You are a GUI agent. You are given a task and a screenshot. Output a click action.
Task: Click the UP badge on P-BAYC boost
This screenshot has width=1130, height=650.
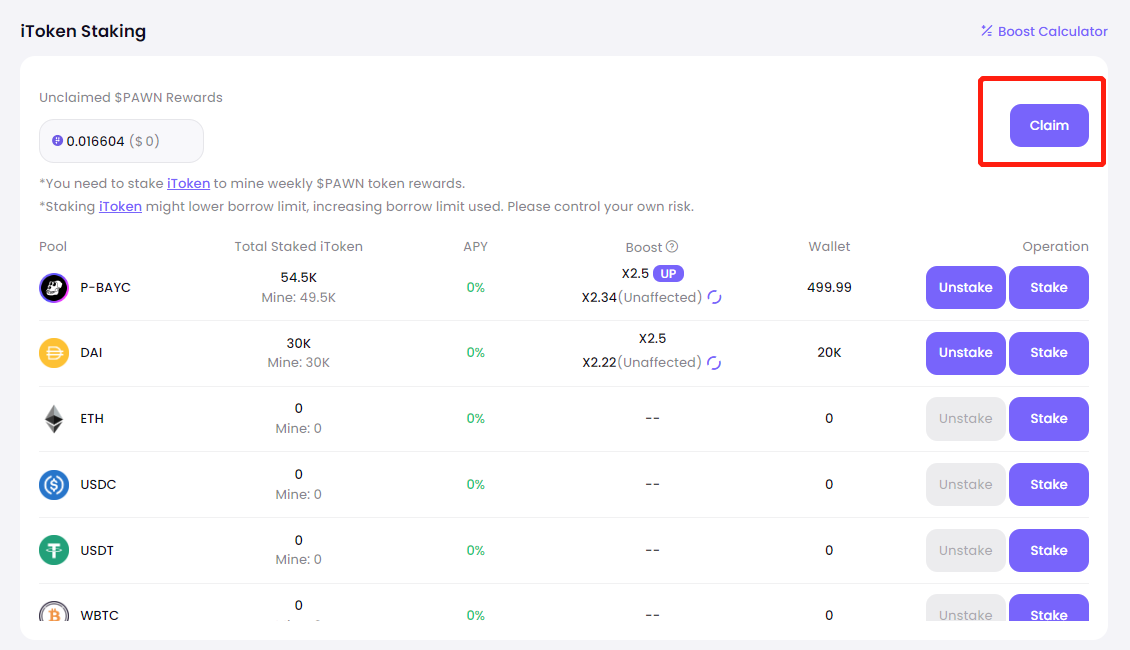668,273
